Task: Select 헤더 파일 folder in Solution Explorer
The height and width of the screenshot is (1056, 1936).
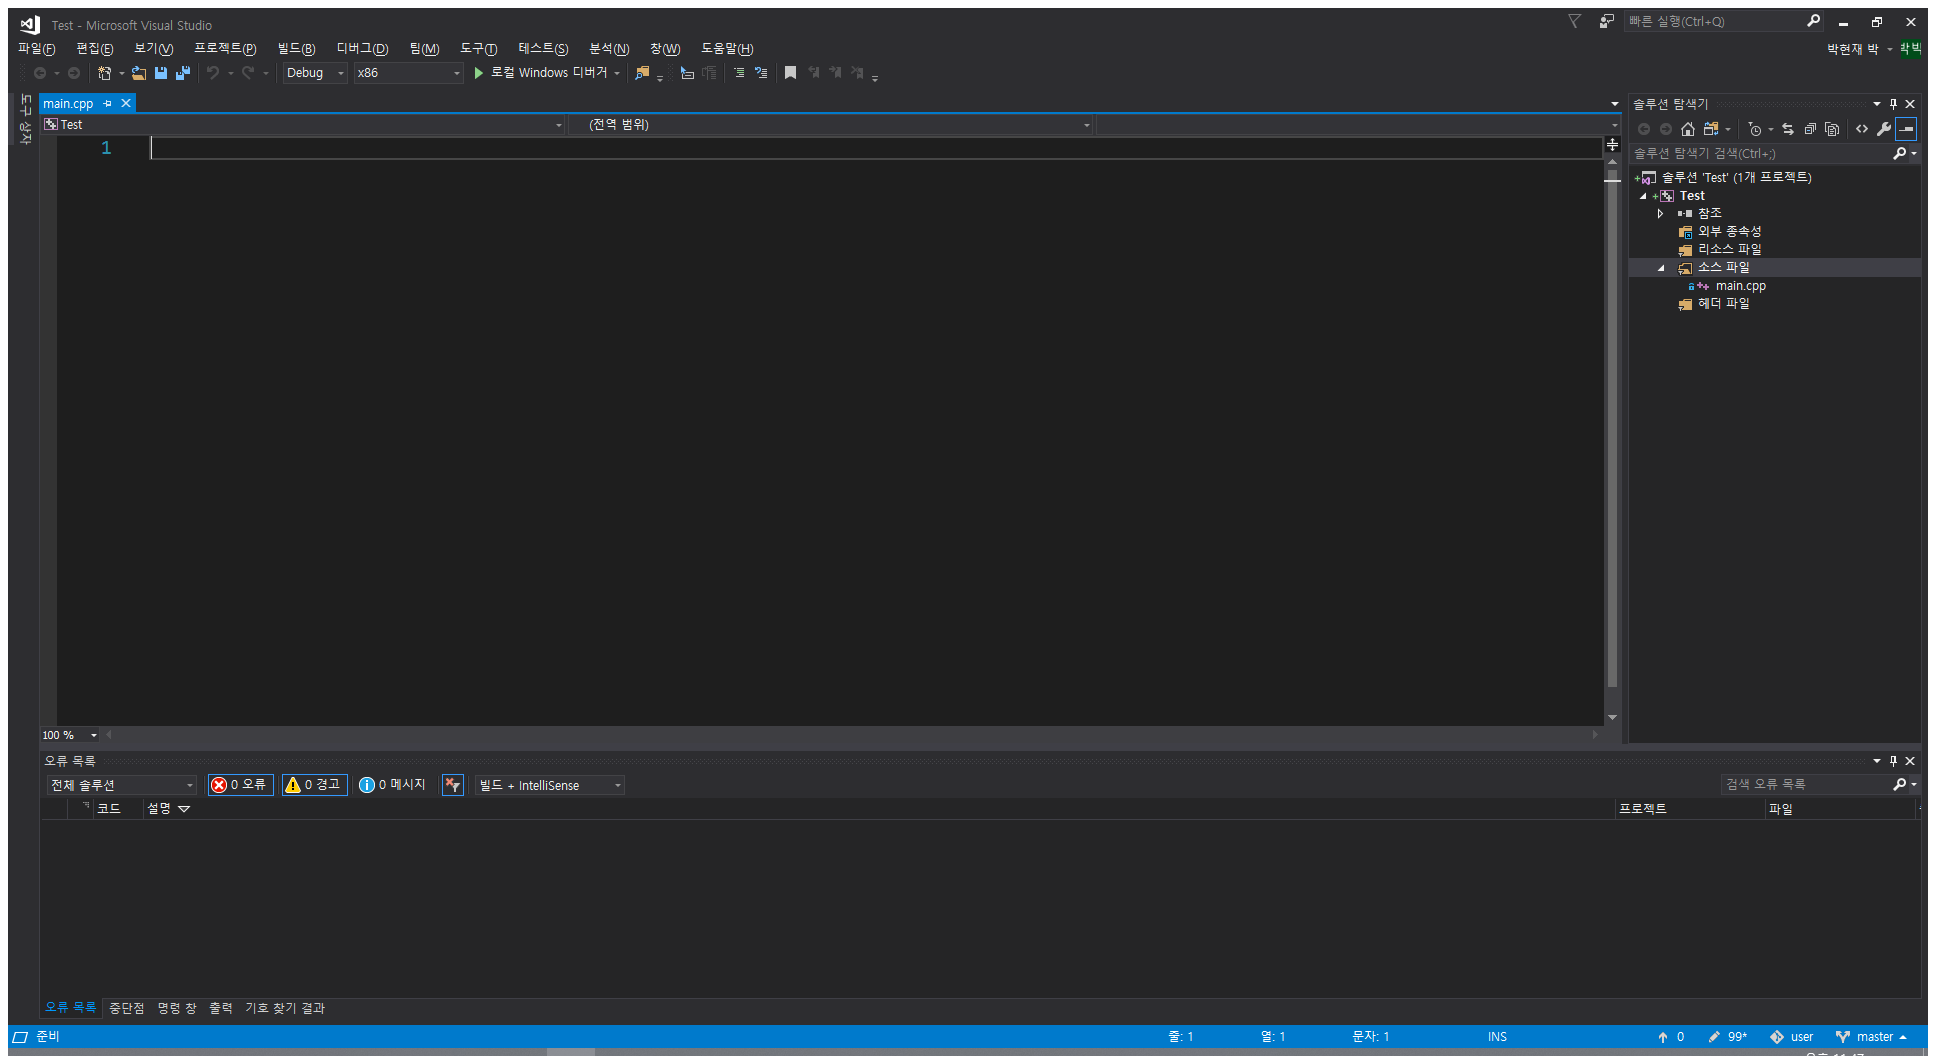Action: pyautogui.click(x=1724, y=304)
